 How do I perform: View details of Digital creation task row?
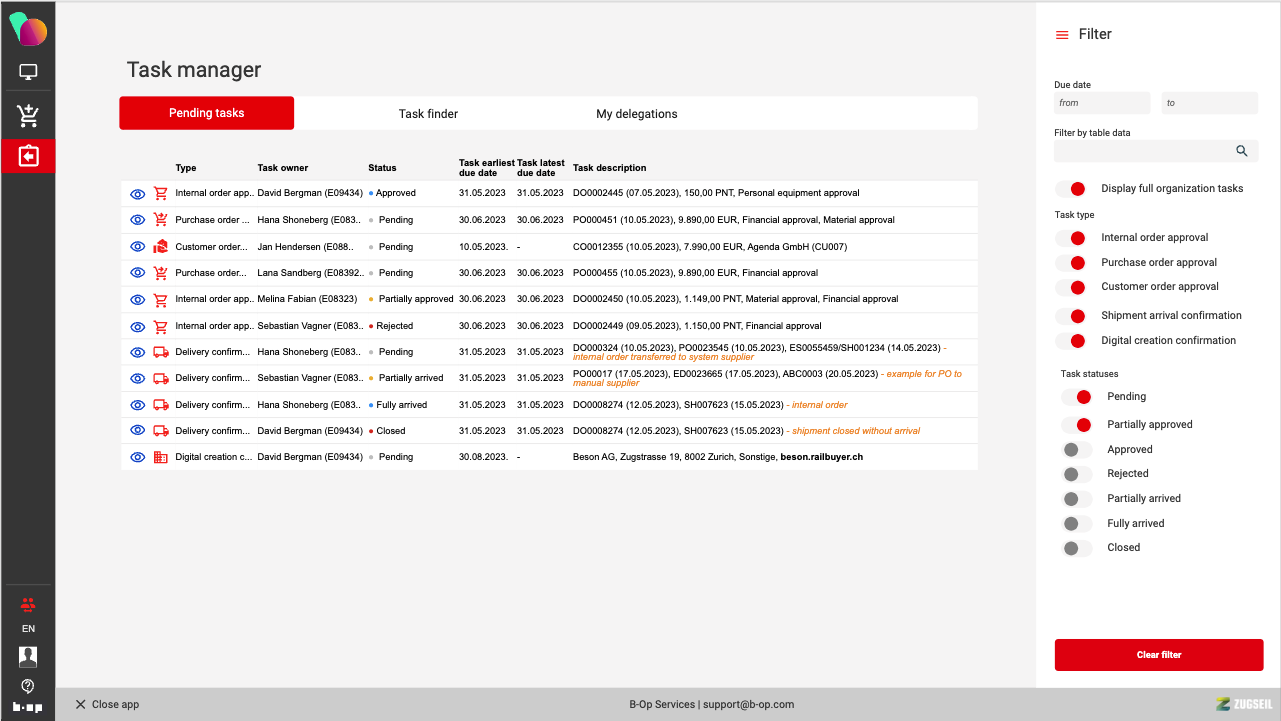coord(138,457)
